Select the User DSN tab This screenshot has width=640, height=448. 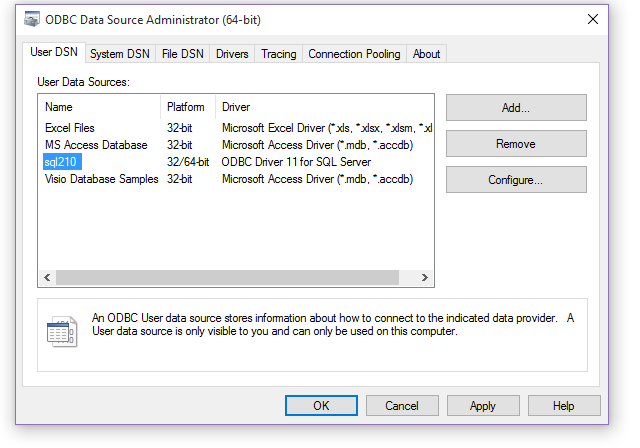coord(54,52)
